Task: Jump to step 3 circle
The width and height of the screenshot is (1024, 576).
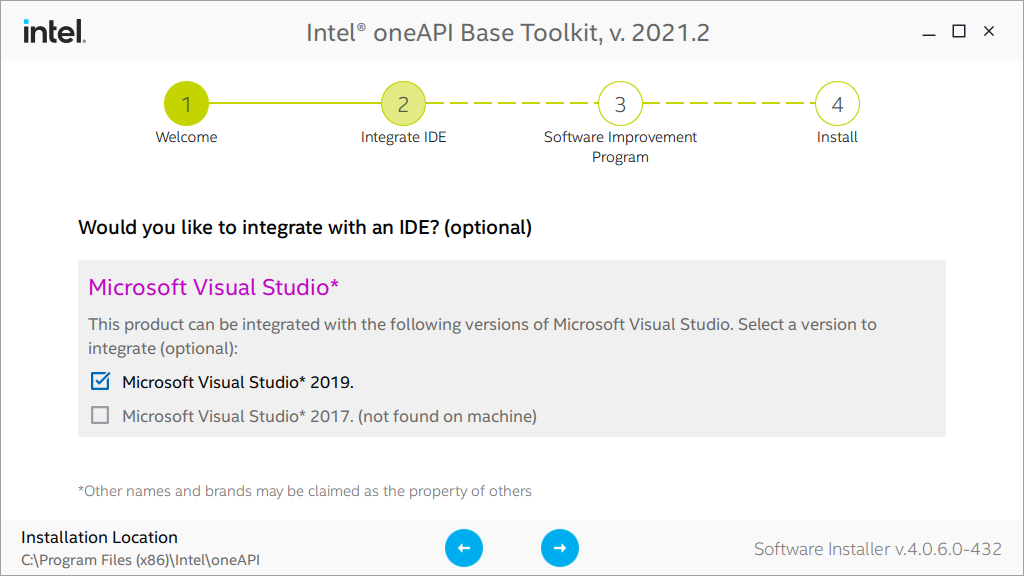Action: click(x=620, y=104)
